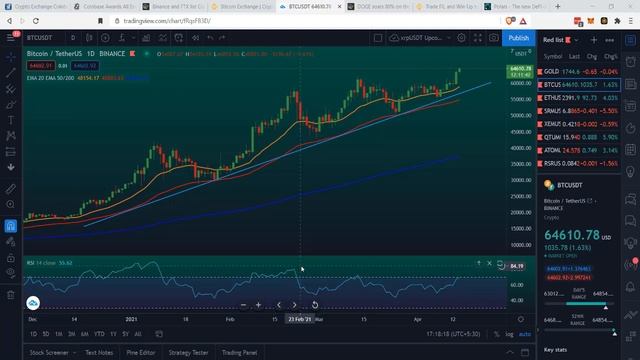
Task: Click the trash remove drawings icon
Action: (x=11, y=295)
